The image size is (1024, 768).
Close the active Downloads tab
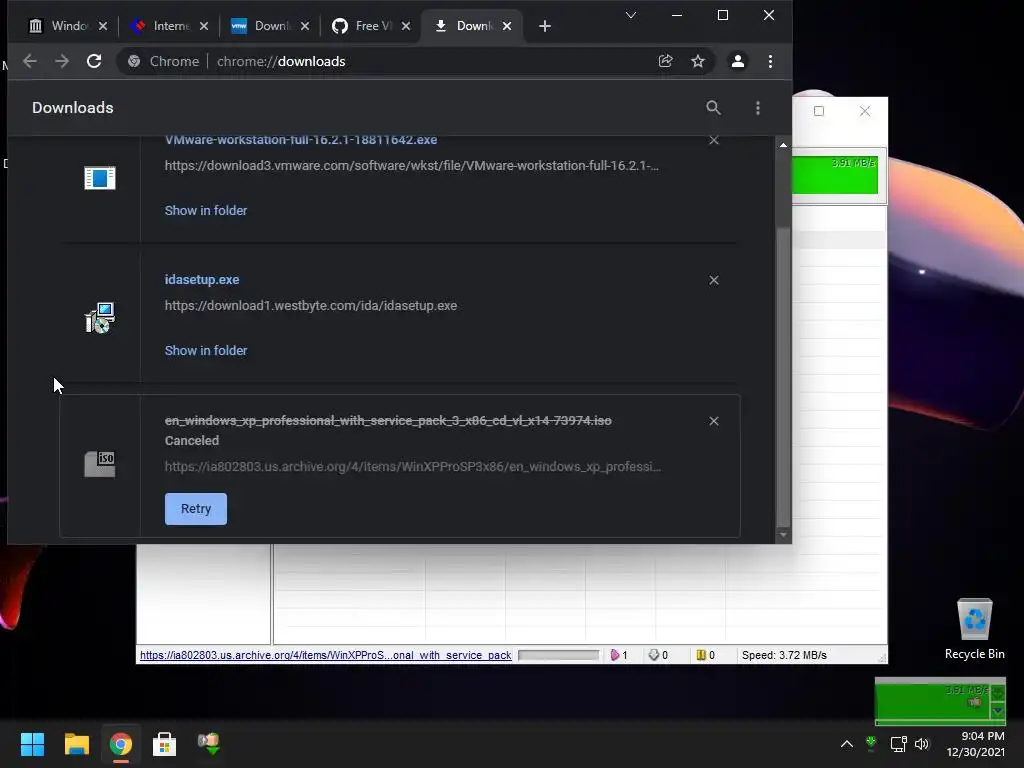[x=507, y=26]
